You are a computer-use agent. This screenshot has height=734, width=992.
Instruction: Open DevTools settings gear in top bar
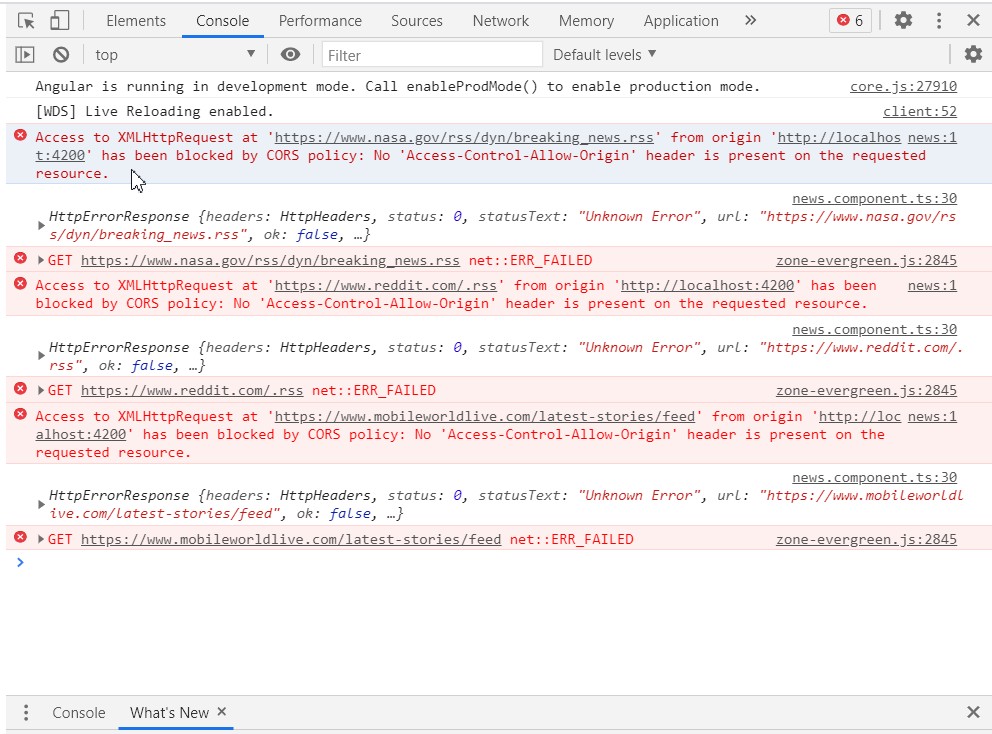point(903,21)
